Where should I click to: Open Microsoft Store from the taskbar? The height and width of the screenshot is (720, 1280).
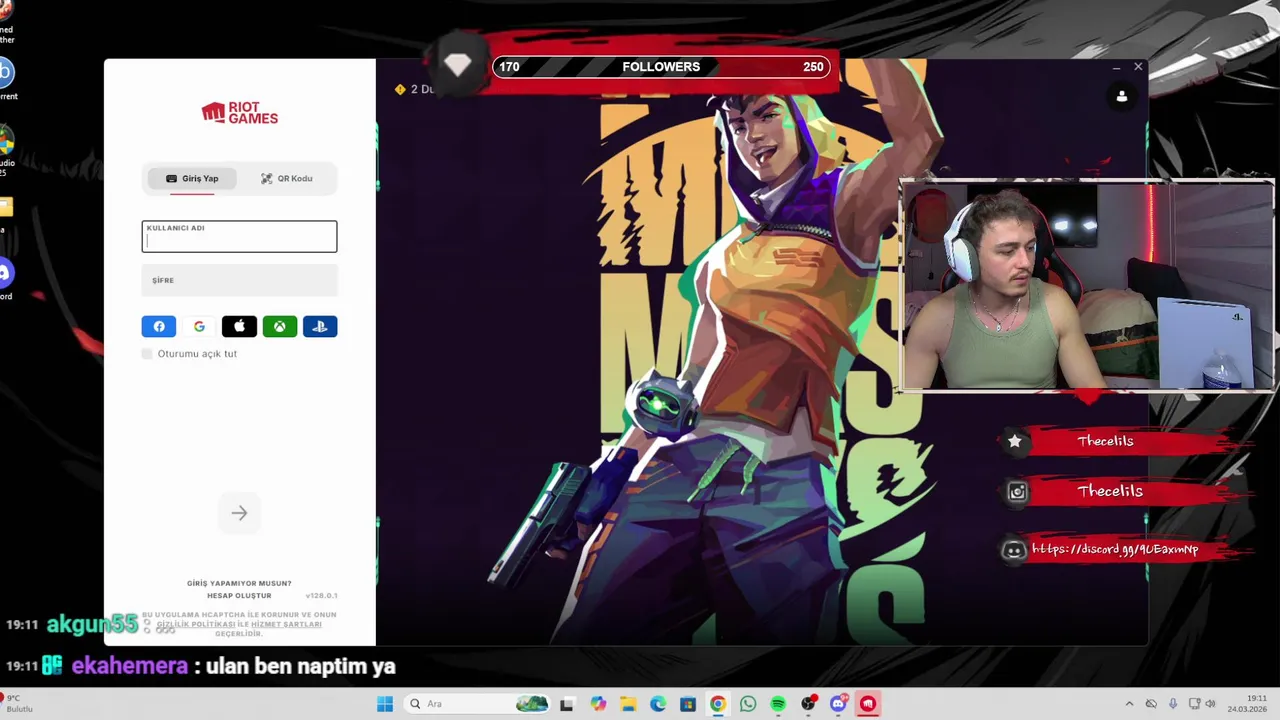click(x=688, y=704)
